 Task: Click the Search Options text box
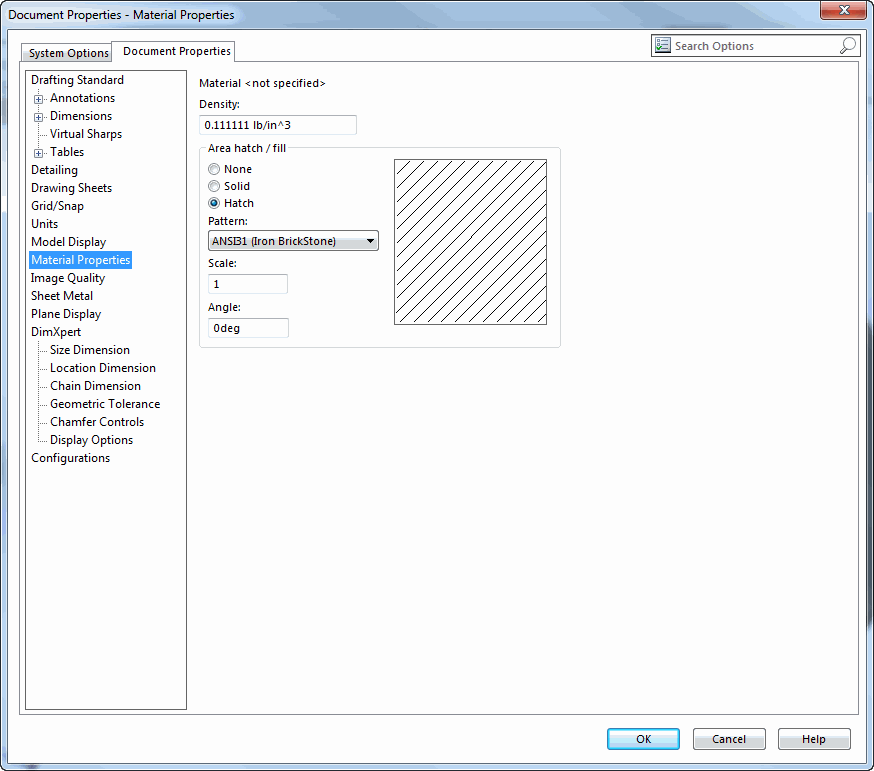(755, 46)
